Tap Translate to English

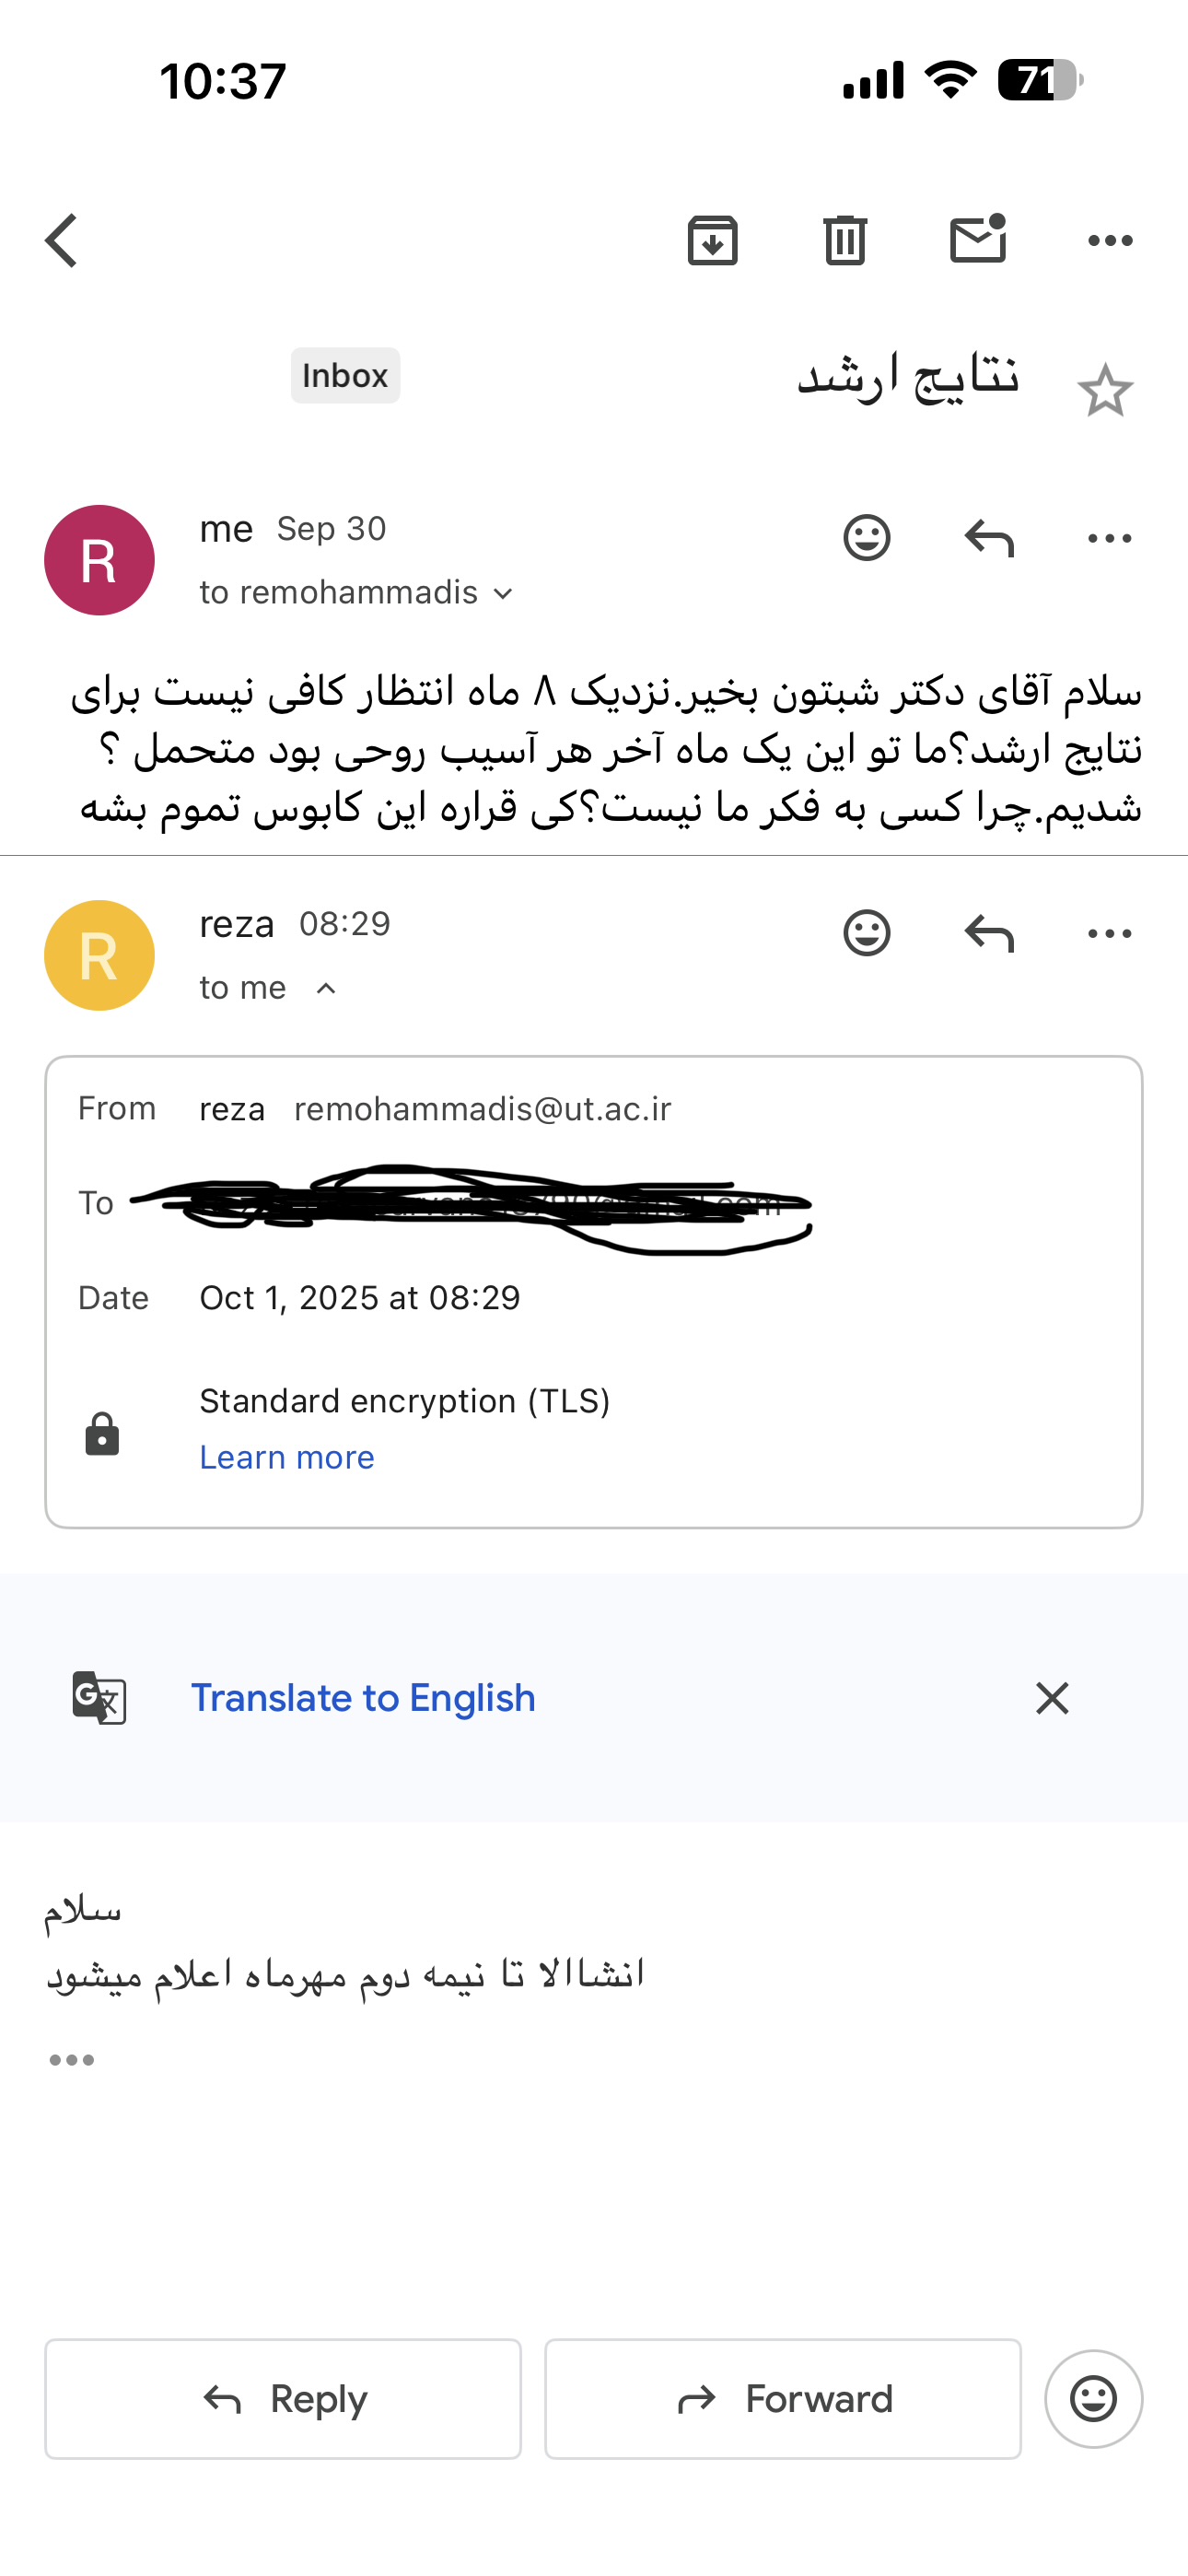363,1698
